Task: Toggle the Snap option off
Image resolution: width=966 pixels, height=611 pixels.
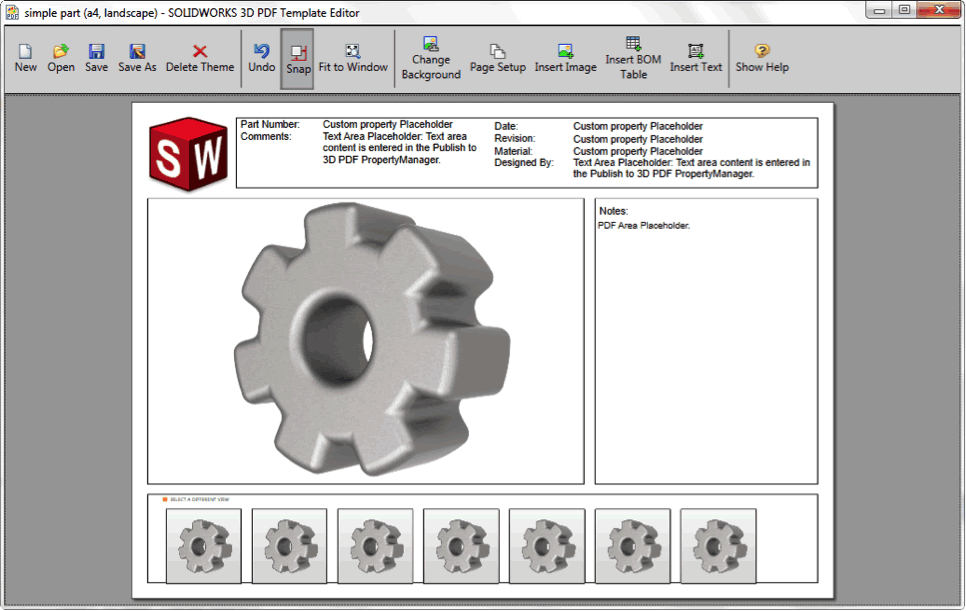Action: [298, 59]
